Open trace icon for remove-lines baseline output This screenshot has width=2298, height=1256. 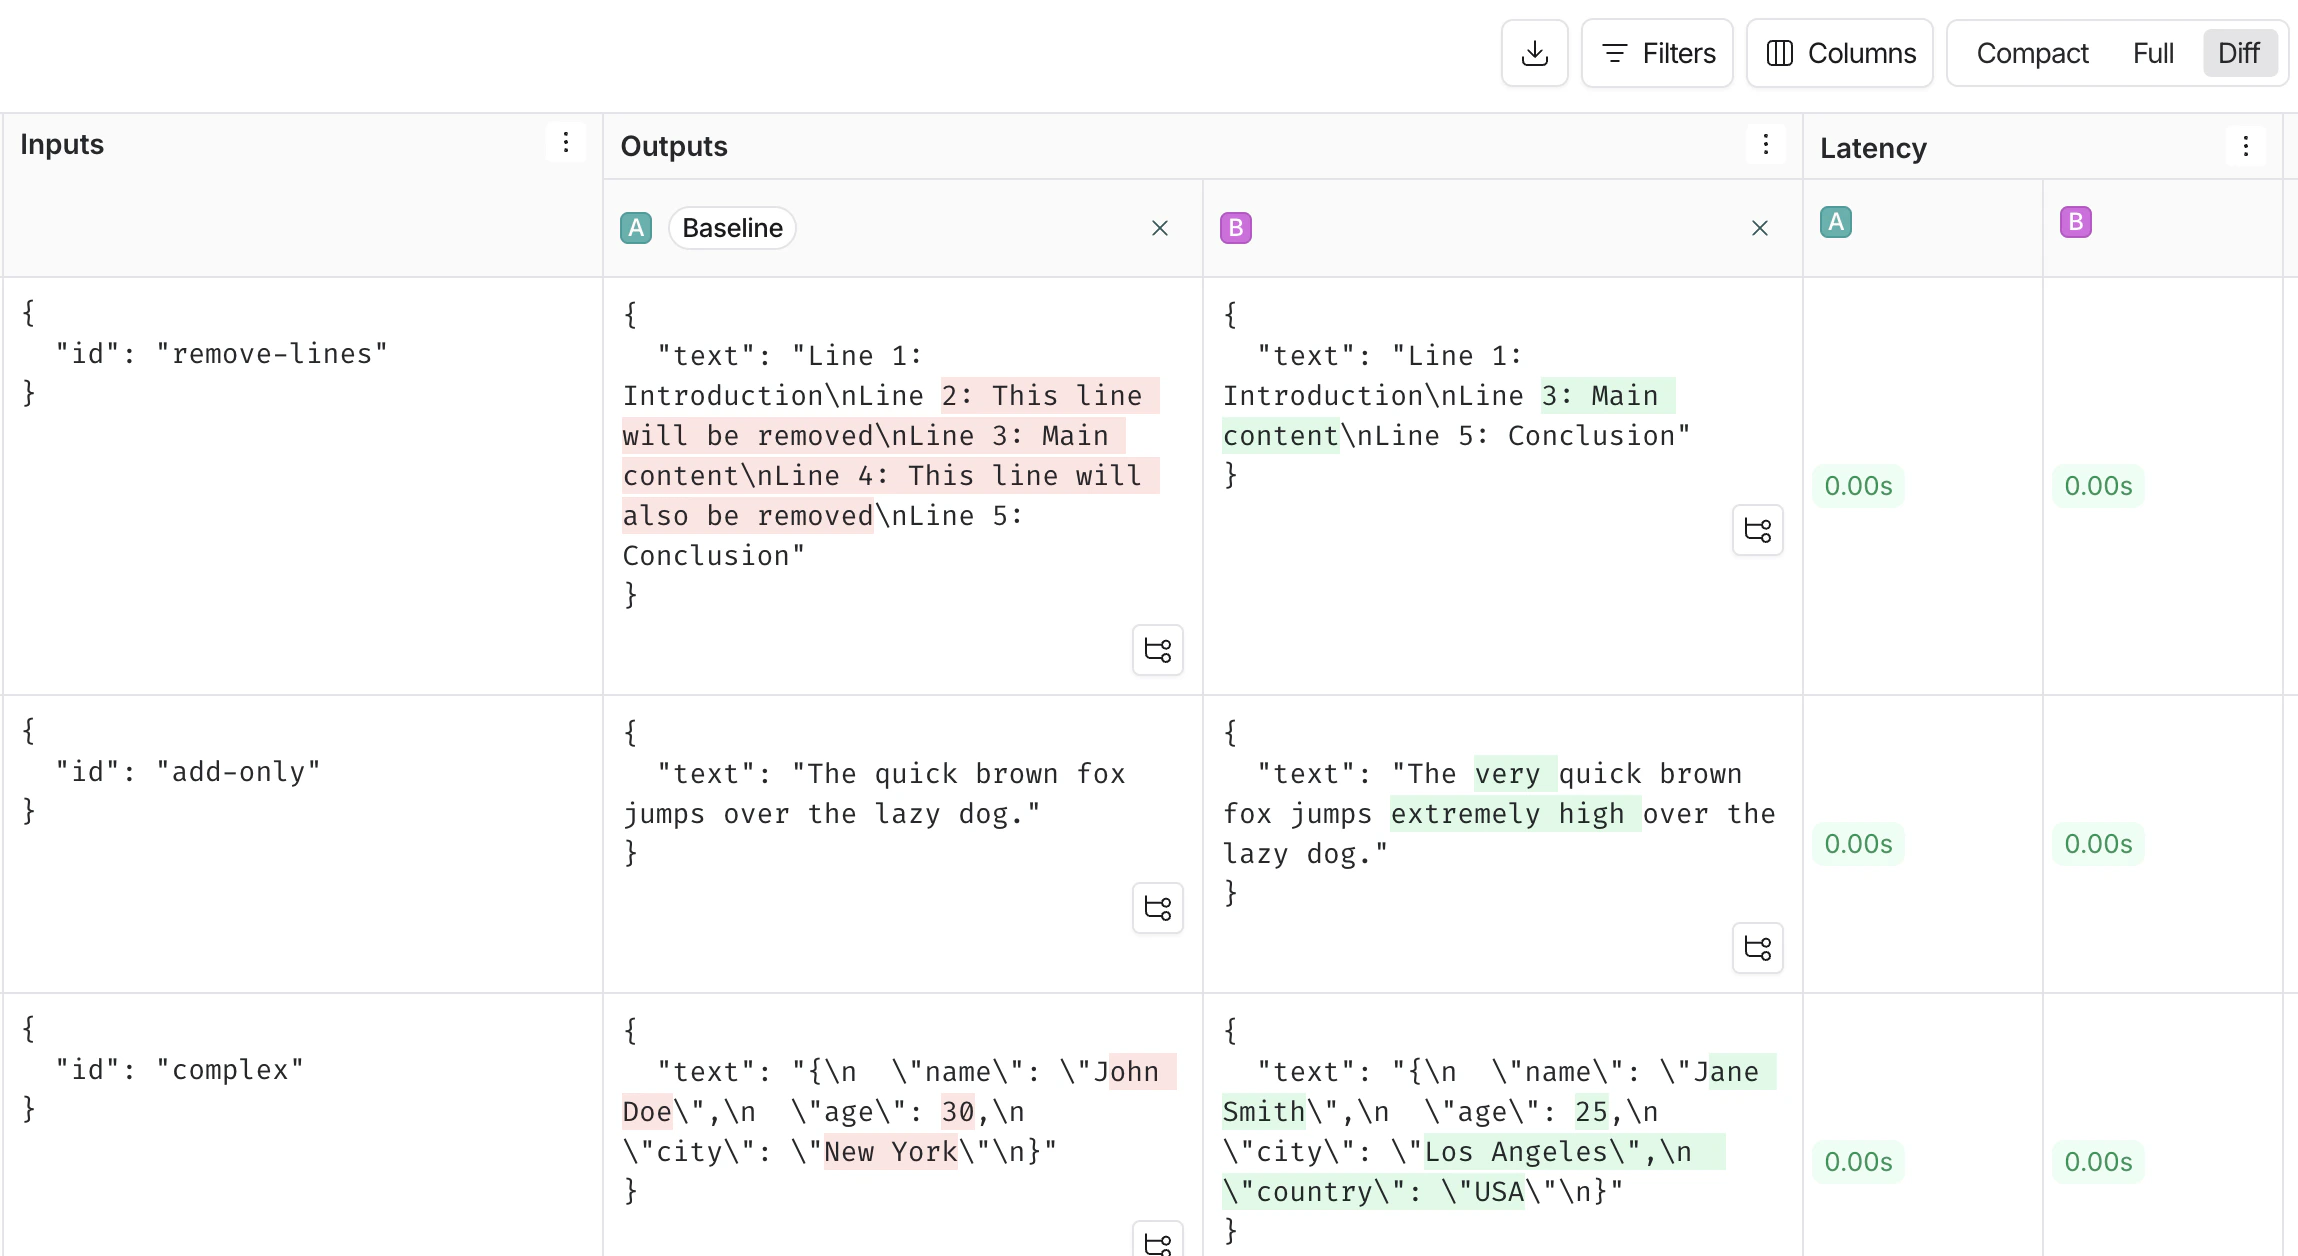pos(1158,650)
